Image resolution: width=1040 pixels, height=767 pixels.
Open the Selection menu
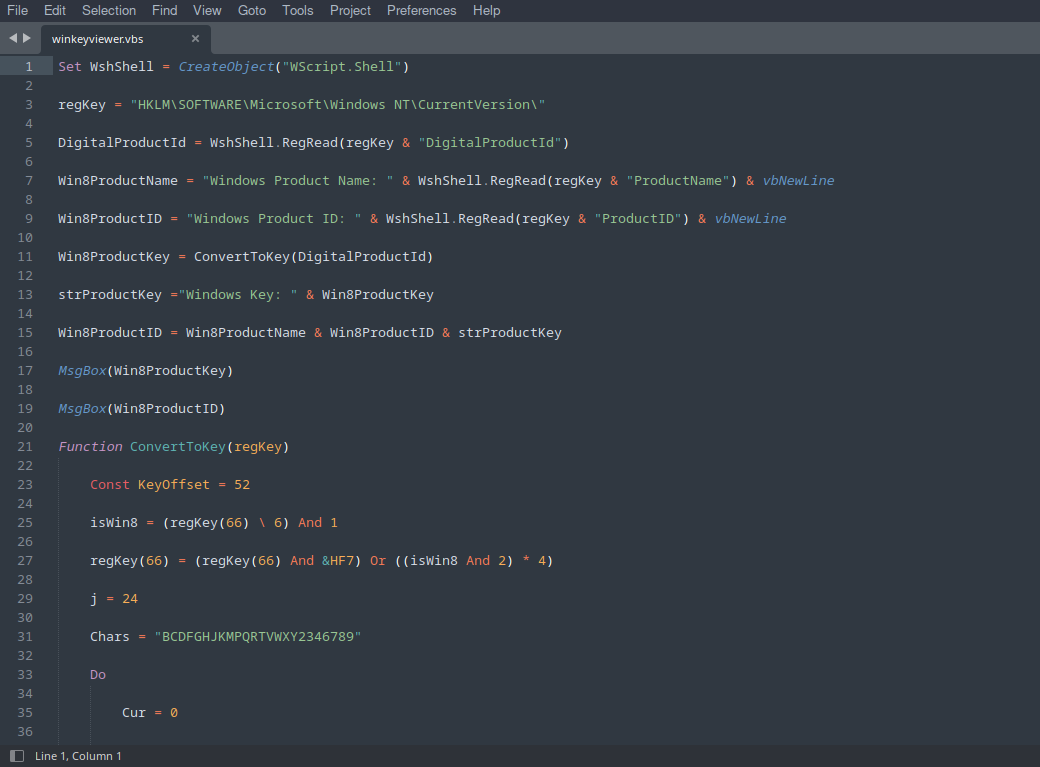coord(109,11)
